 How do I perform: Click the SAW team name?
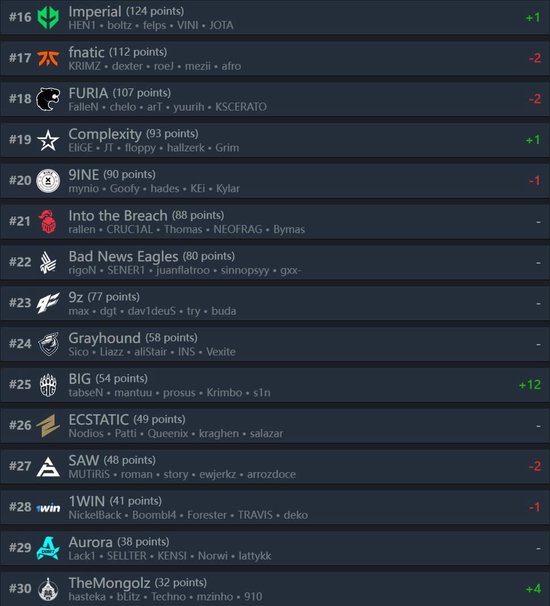[83, 460]
